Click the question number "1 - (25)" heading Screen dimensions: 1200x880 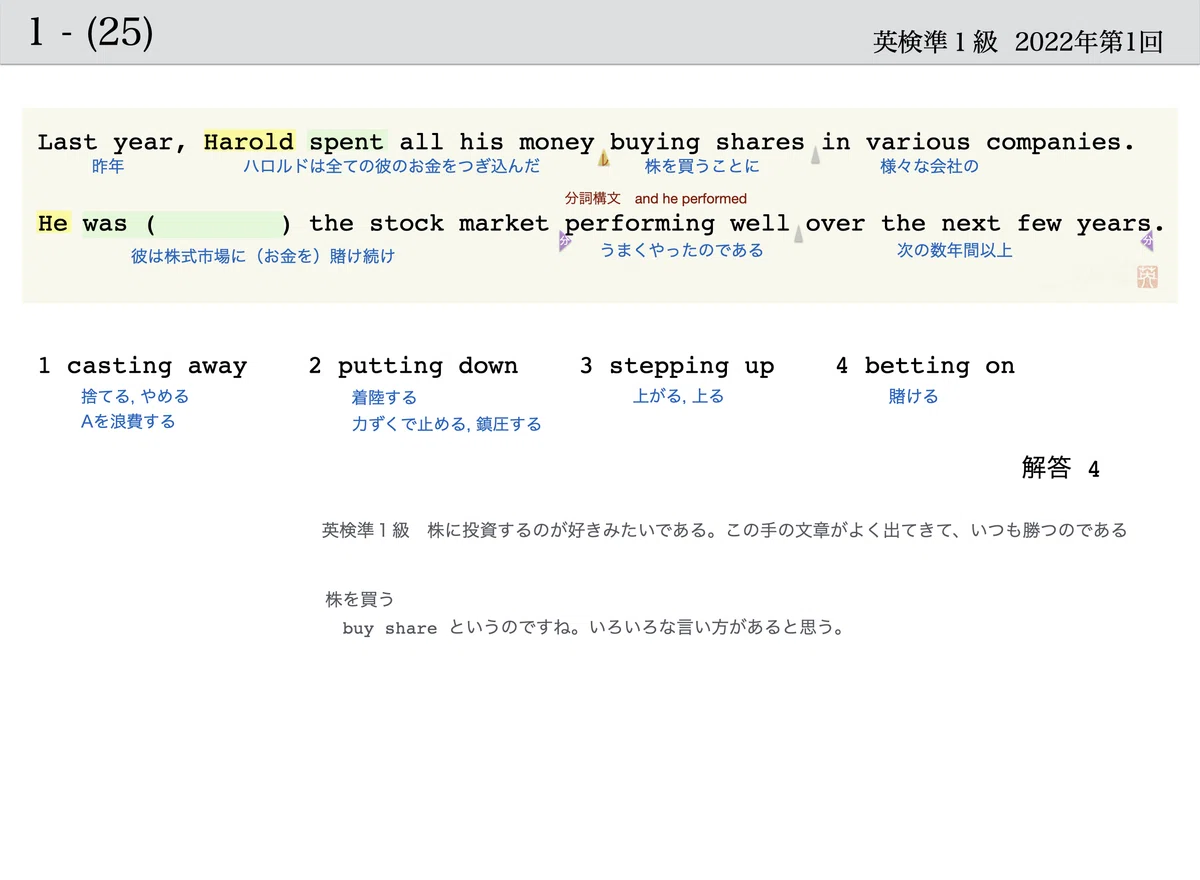pos(91,33)
